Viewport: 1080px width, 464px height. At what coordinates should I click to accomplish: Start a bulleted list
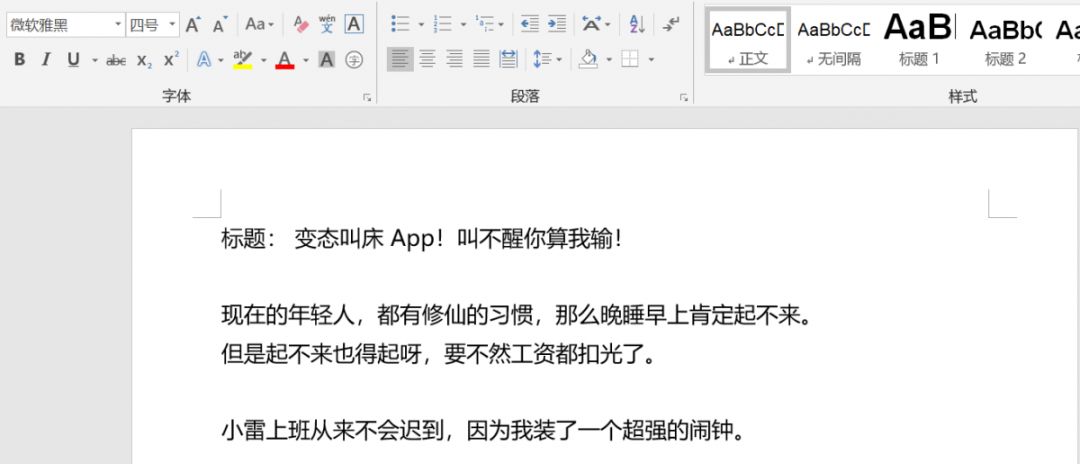[x=400, y=24]
